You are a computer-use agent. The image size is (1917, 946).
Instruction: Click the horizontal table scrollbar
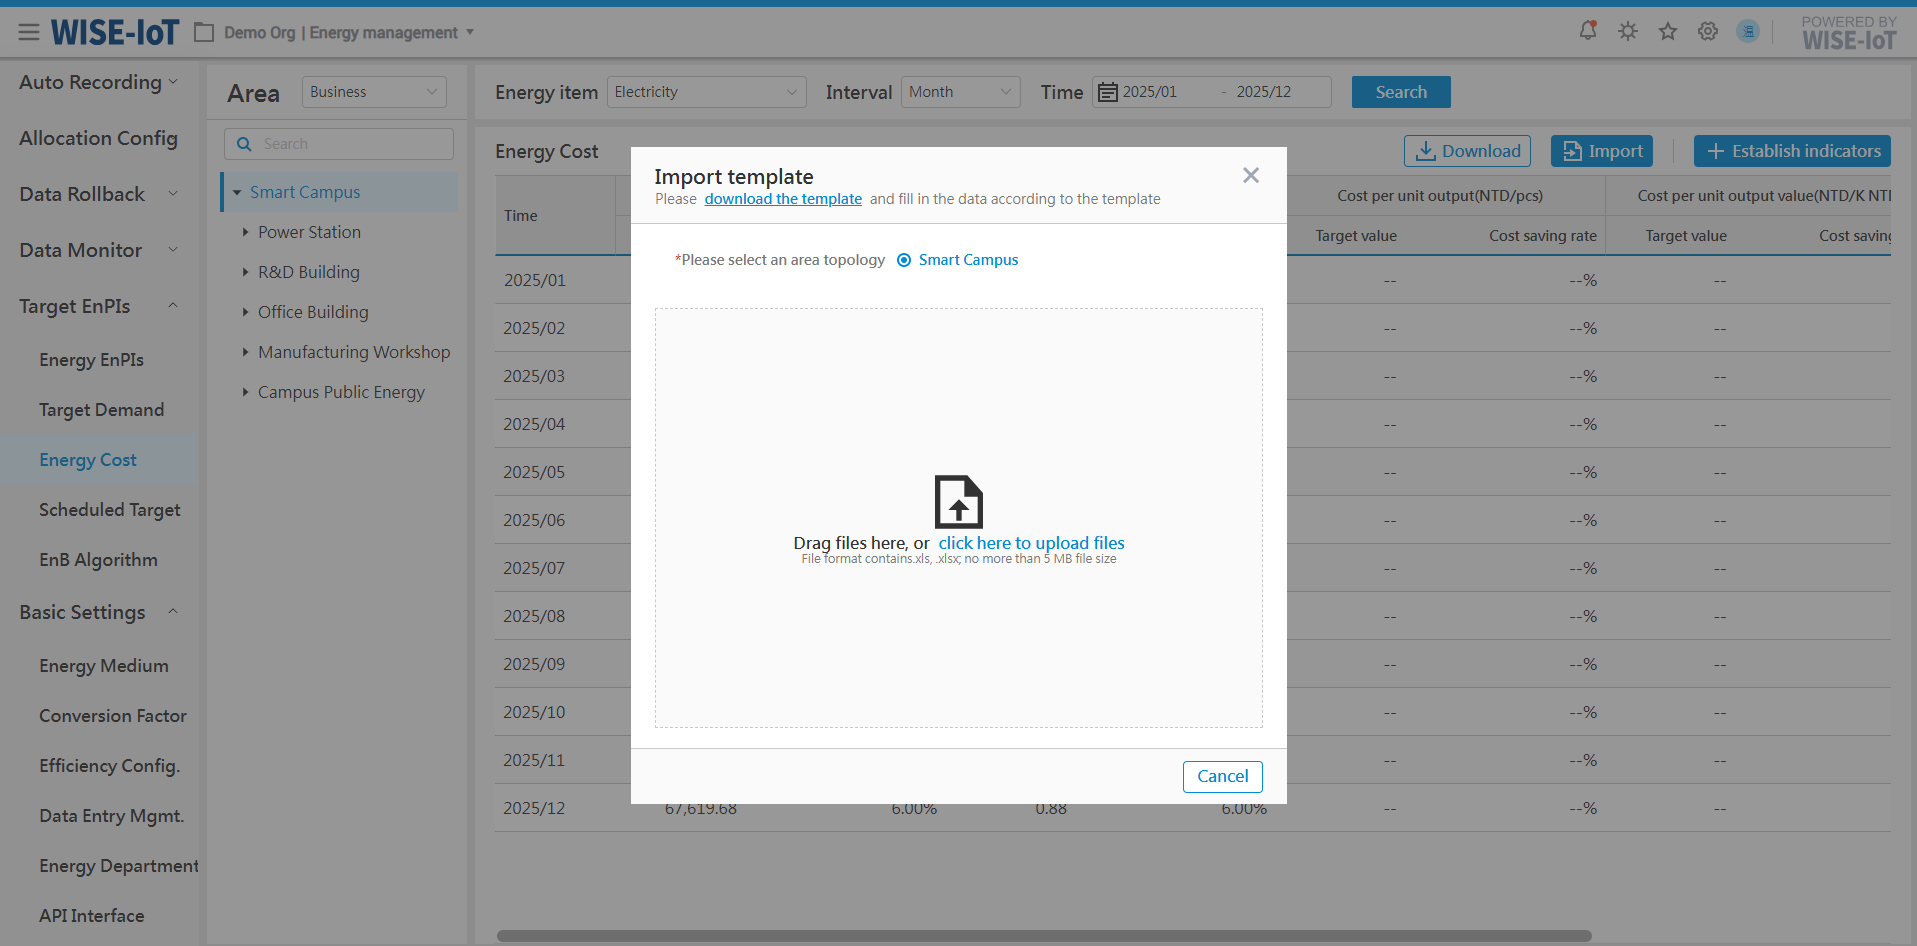[x=1043, y=936]
